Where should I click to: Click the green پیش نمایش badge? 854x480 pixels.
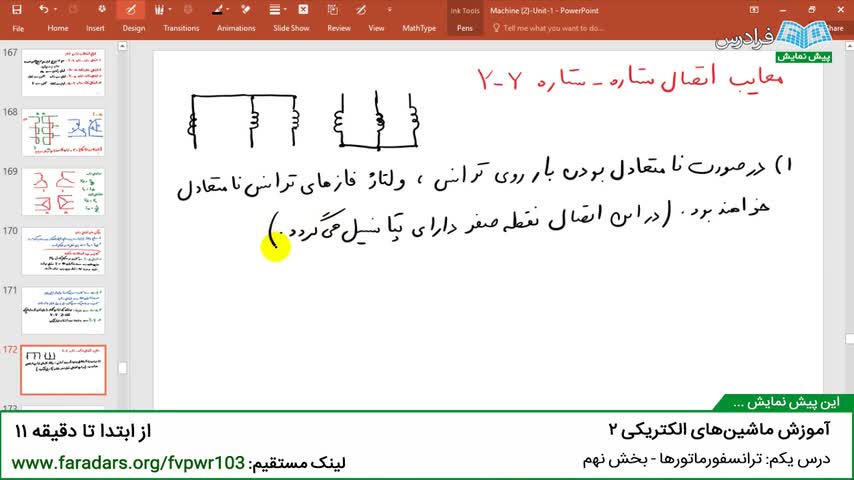(x=803, y=57)
